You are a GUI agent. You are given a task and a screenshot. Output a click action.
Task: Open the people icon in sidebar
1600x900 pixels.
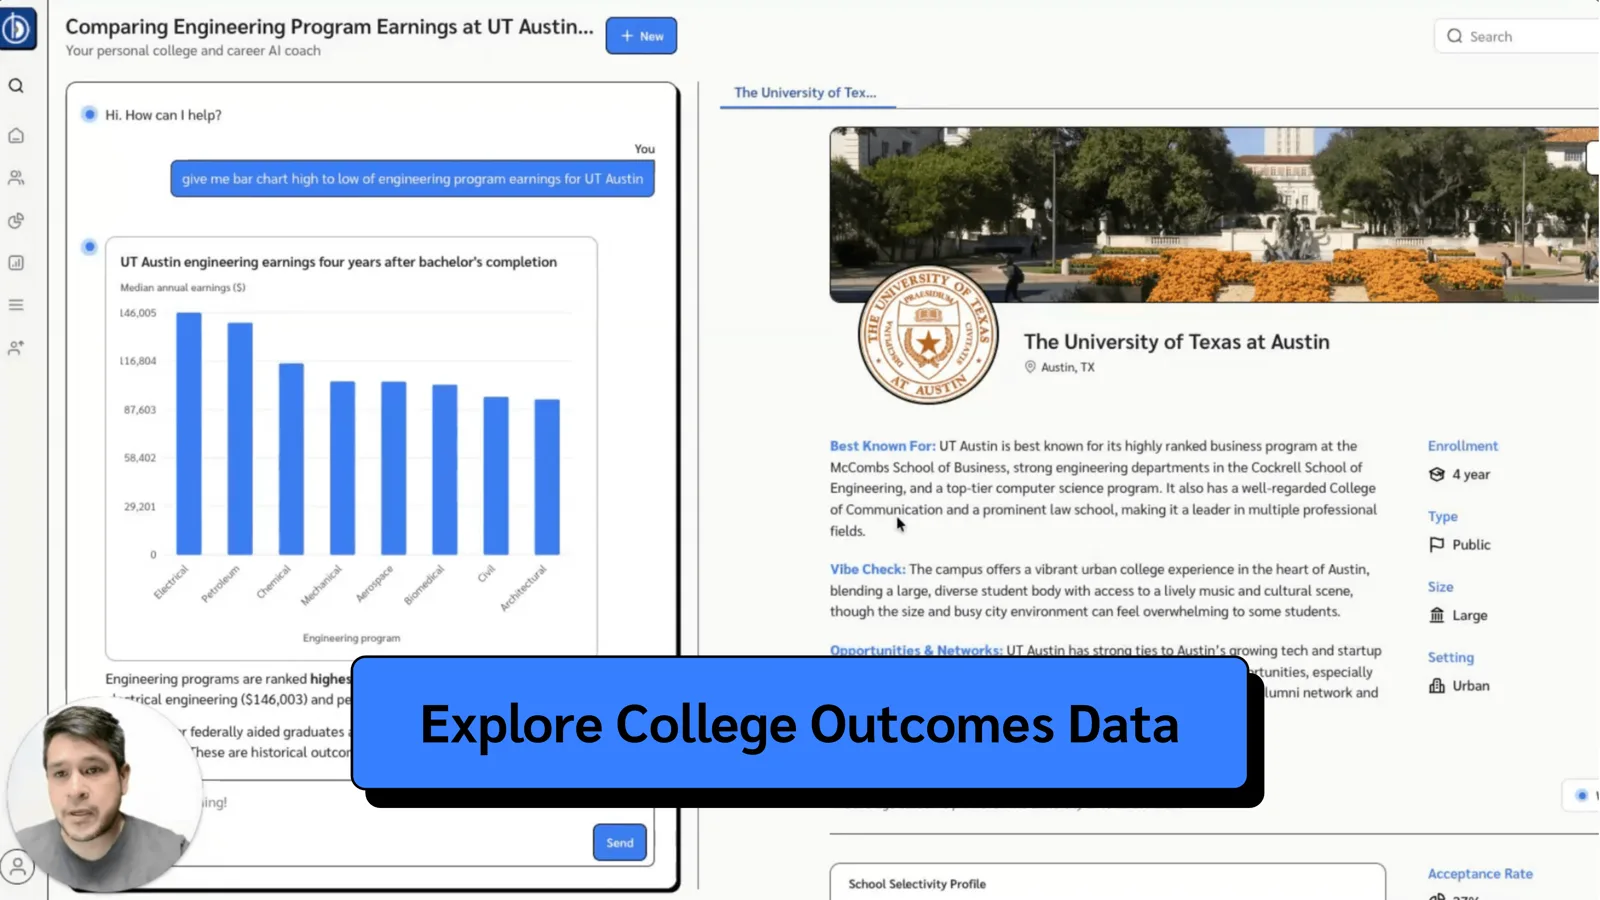point(16,178)
